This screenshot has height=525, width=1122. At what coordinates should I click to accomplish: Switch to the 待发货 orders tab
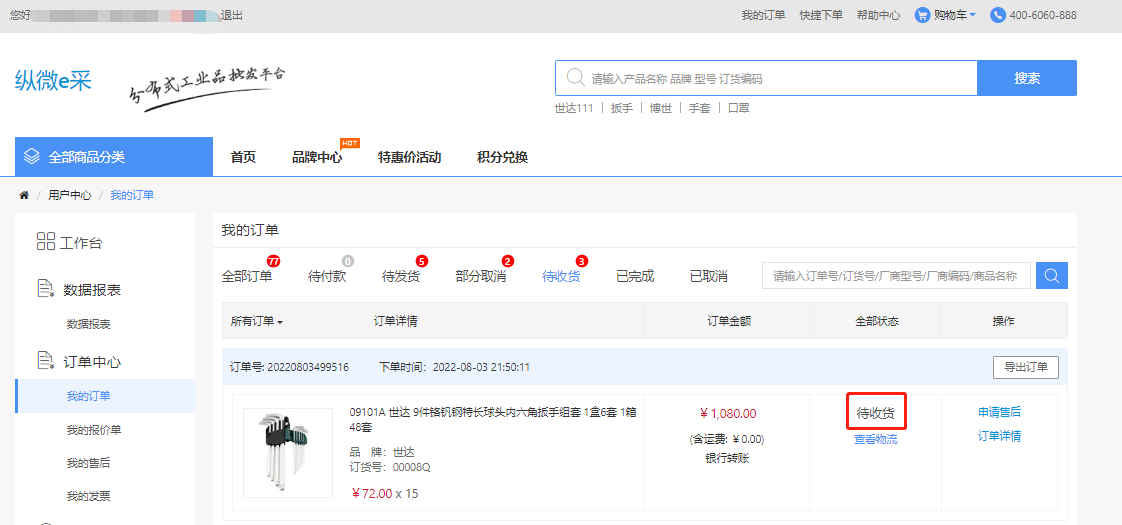(400, 276)
